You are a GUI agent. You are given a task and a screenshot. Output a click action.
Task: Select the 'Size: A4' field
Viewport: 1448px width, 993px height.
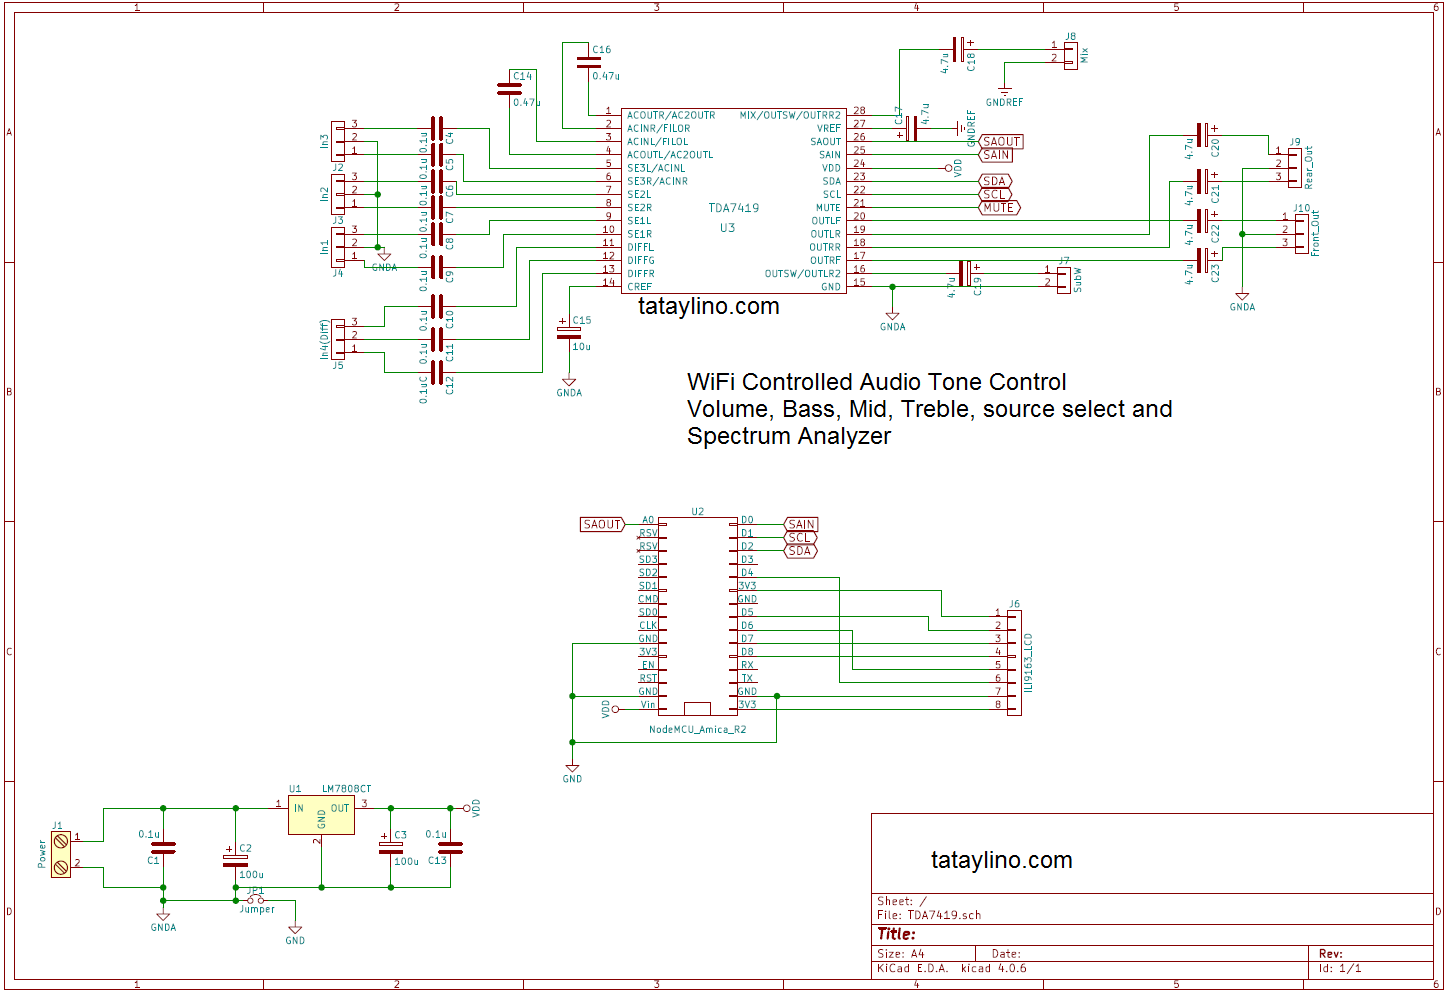click(x=900, y=953)
